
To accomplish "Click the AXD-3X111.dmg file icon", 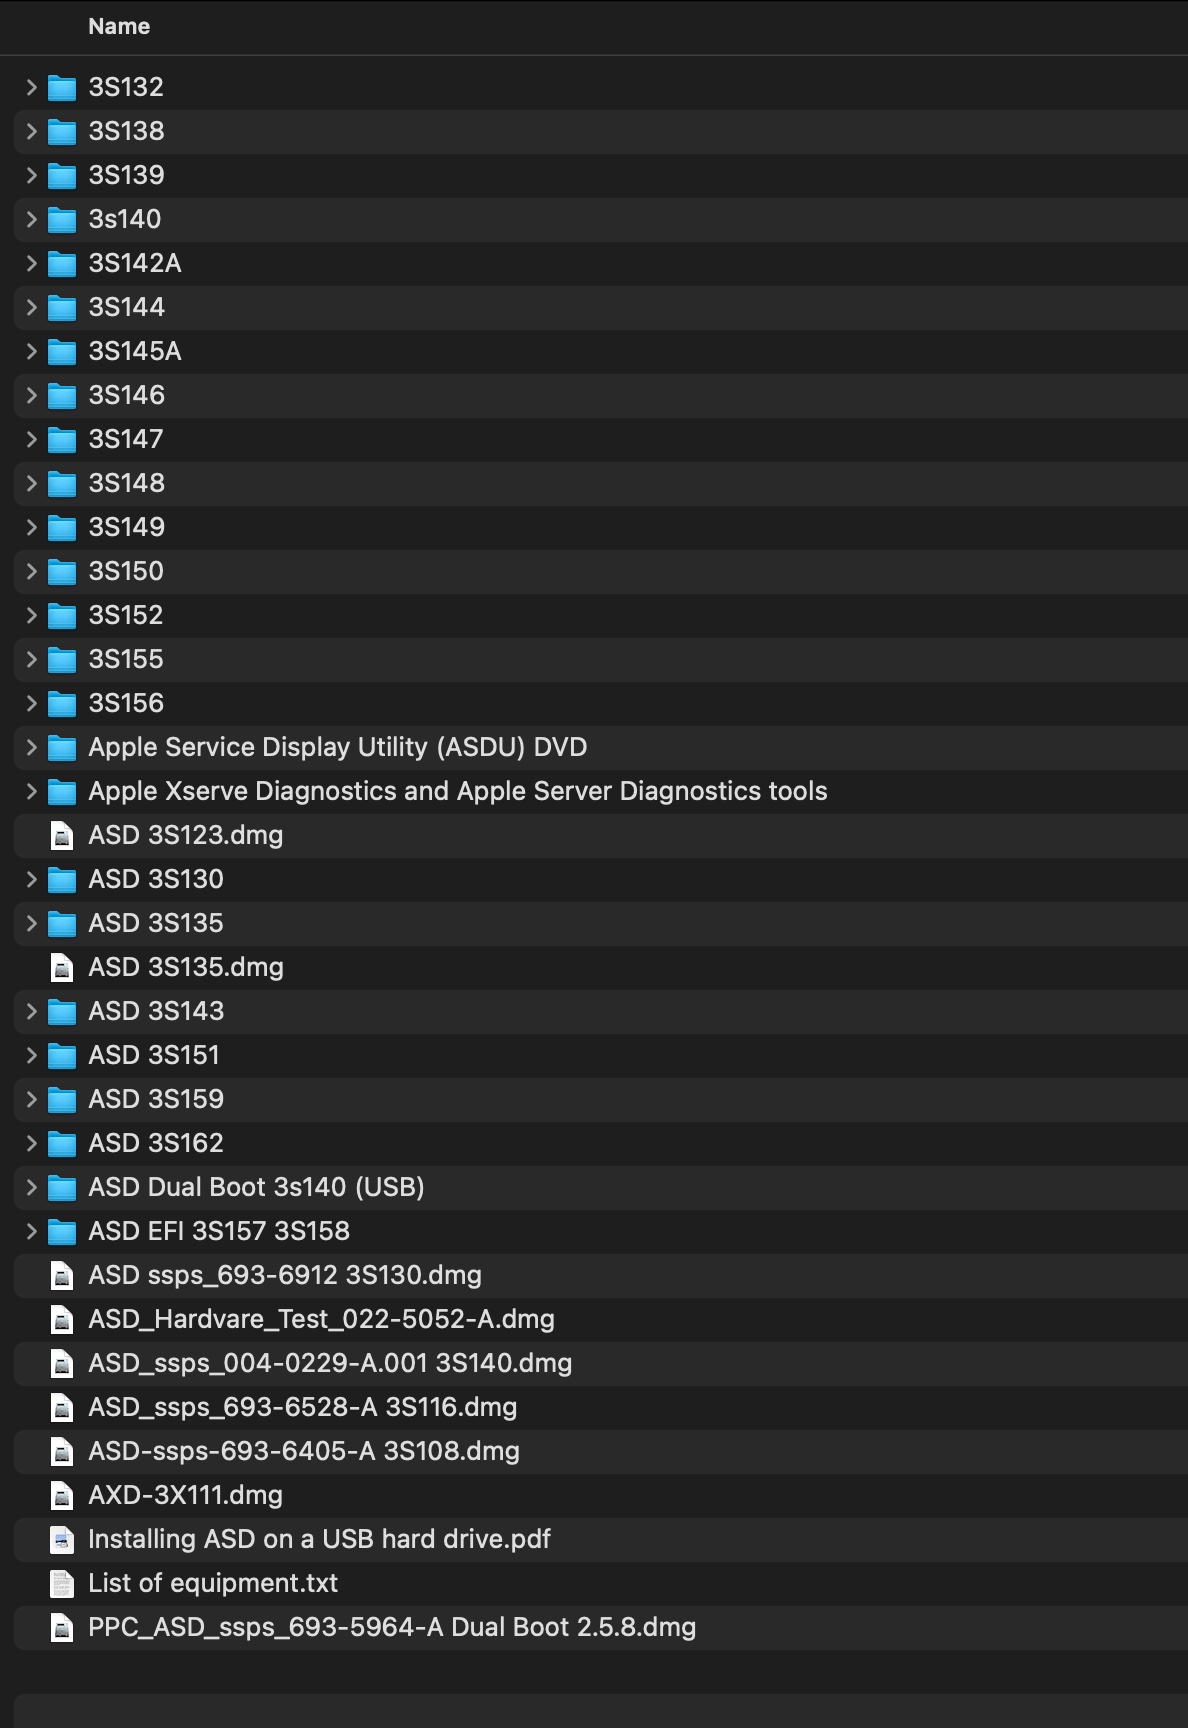I will (62, 1496).
